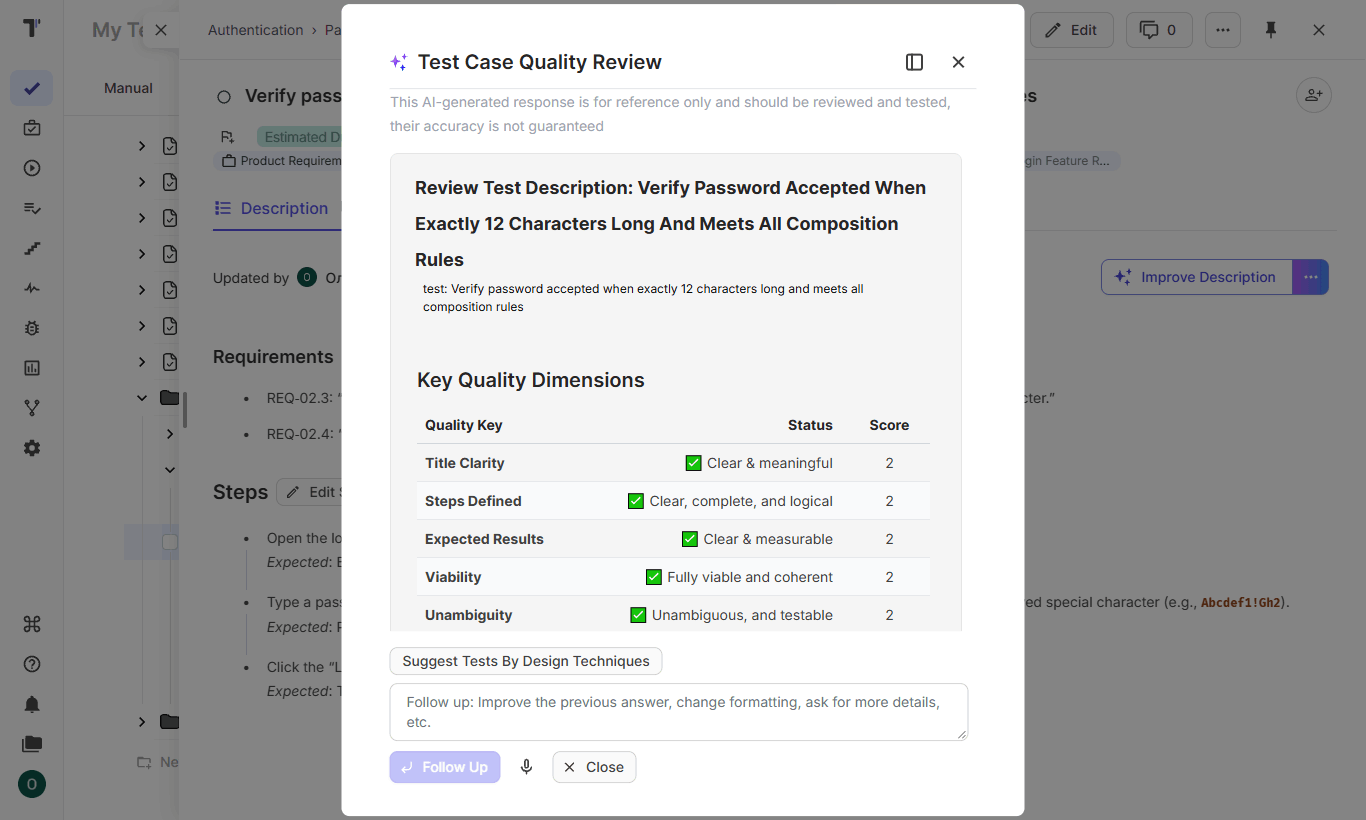Click the assign-user icon on test header
This screenshot has width=1366, height=820.
tap(1314, 95)
